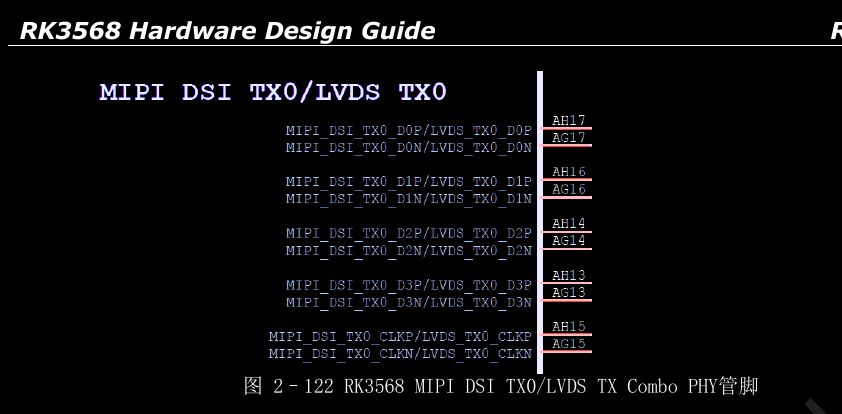Select pin number AH13
842x414 pixels.
click(569, 276)
